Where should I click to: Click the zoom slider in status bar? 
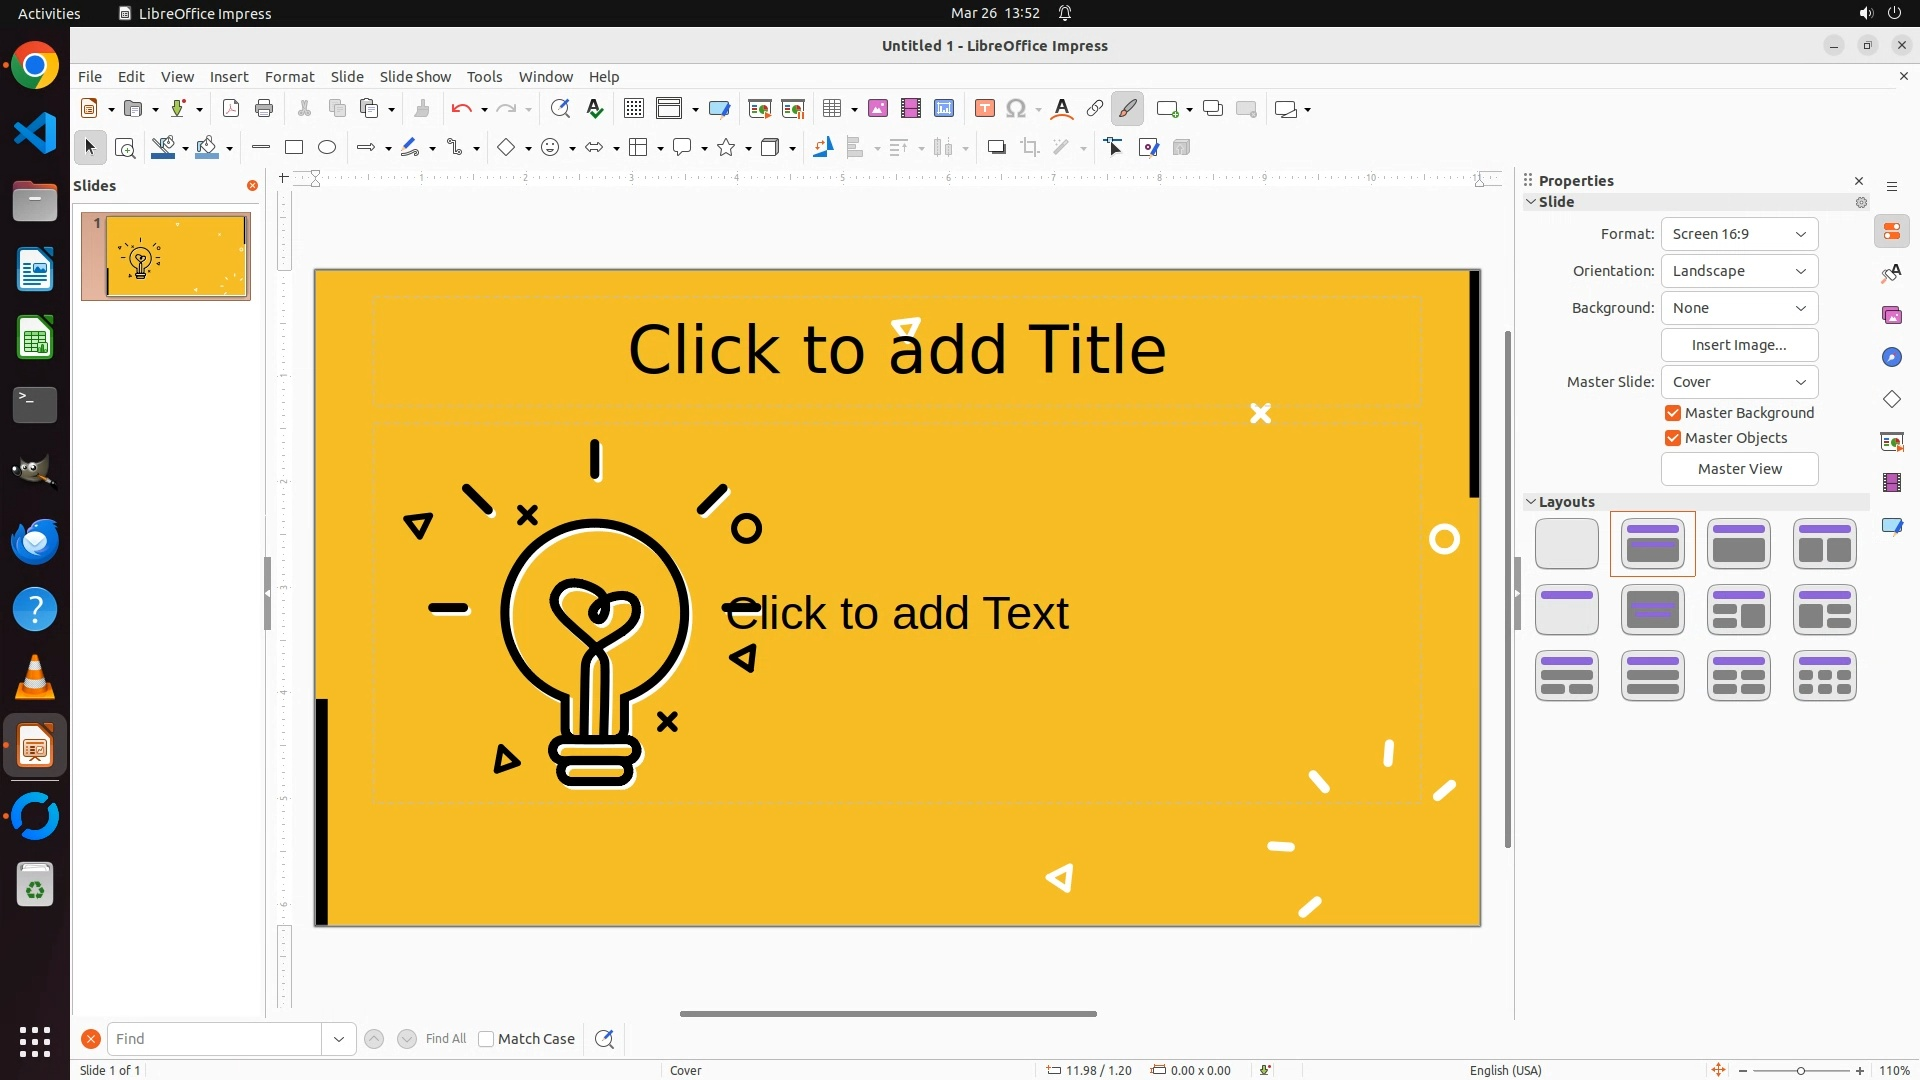coord(1800,1070)
